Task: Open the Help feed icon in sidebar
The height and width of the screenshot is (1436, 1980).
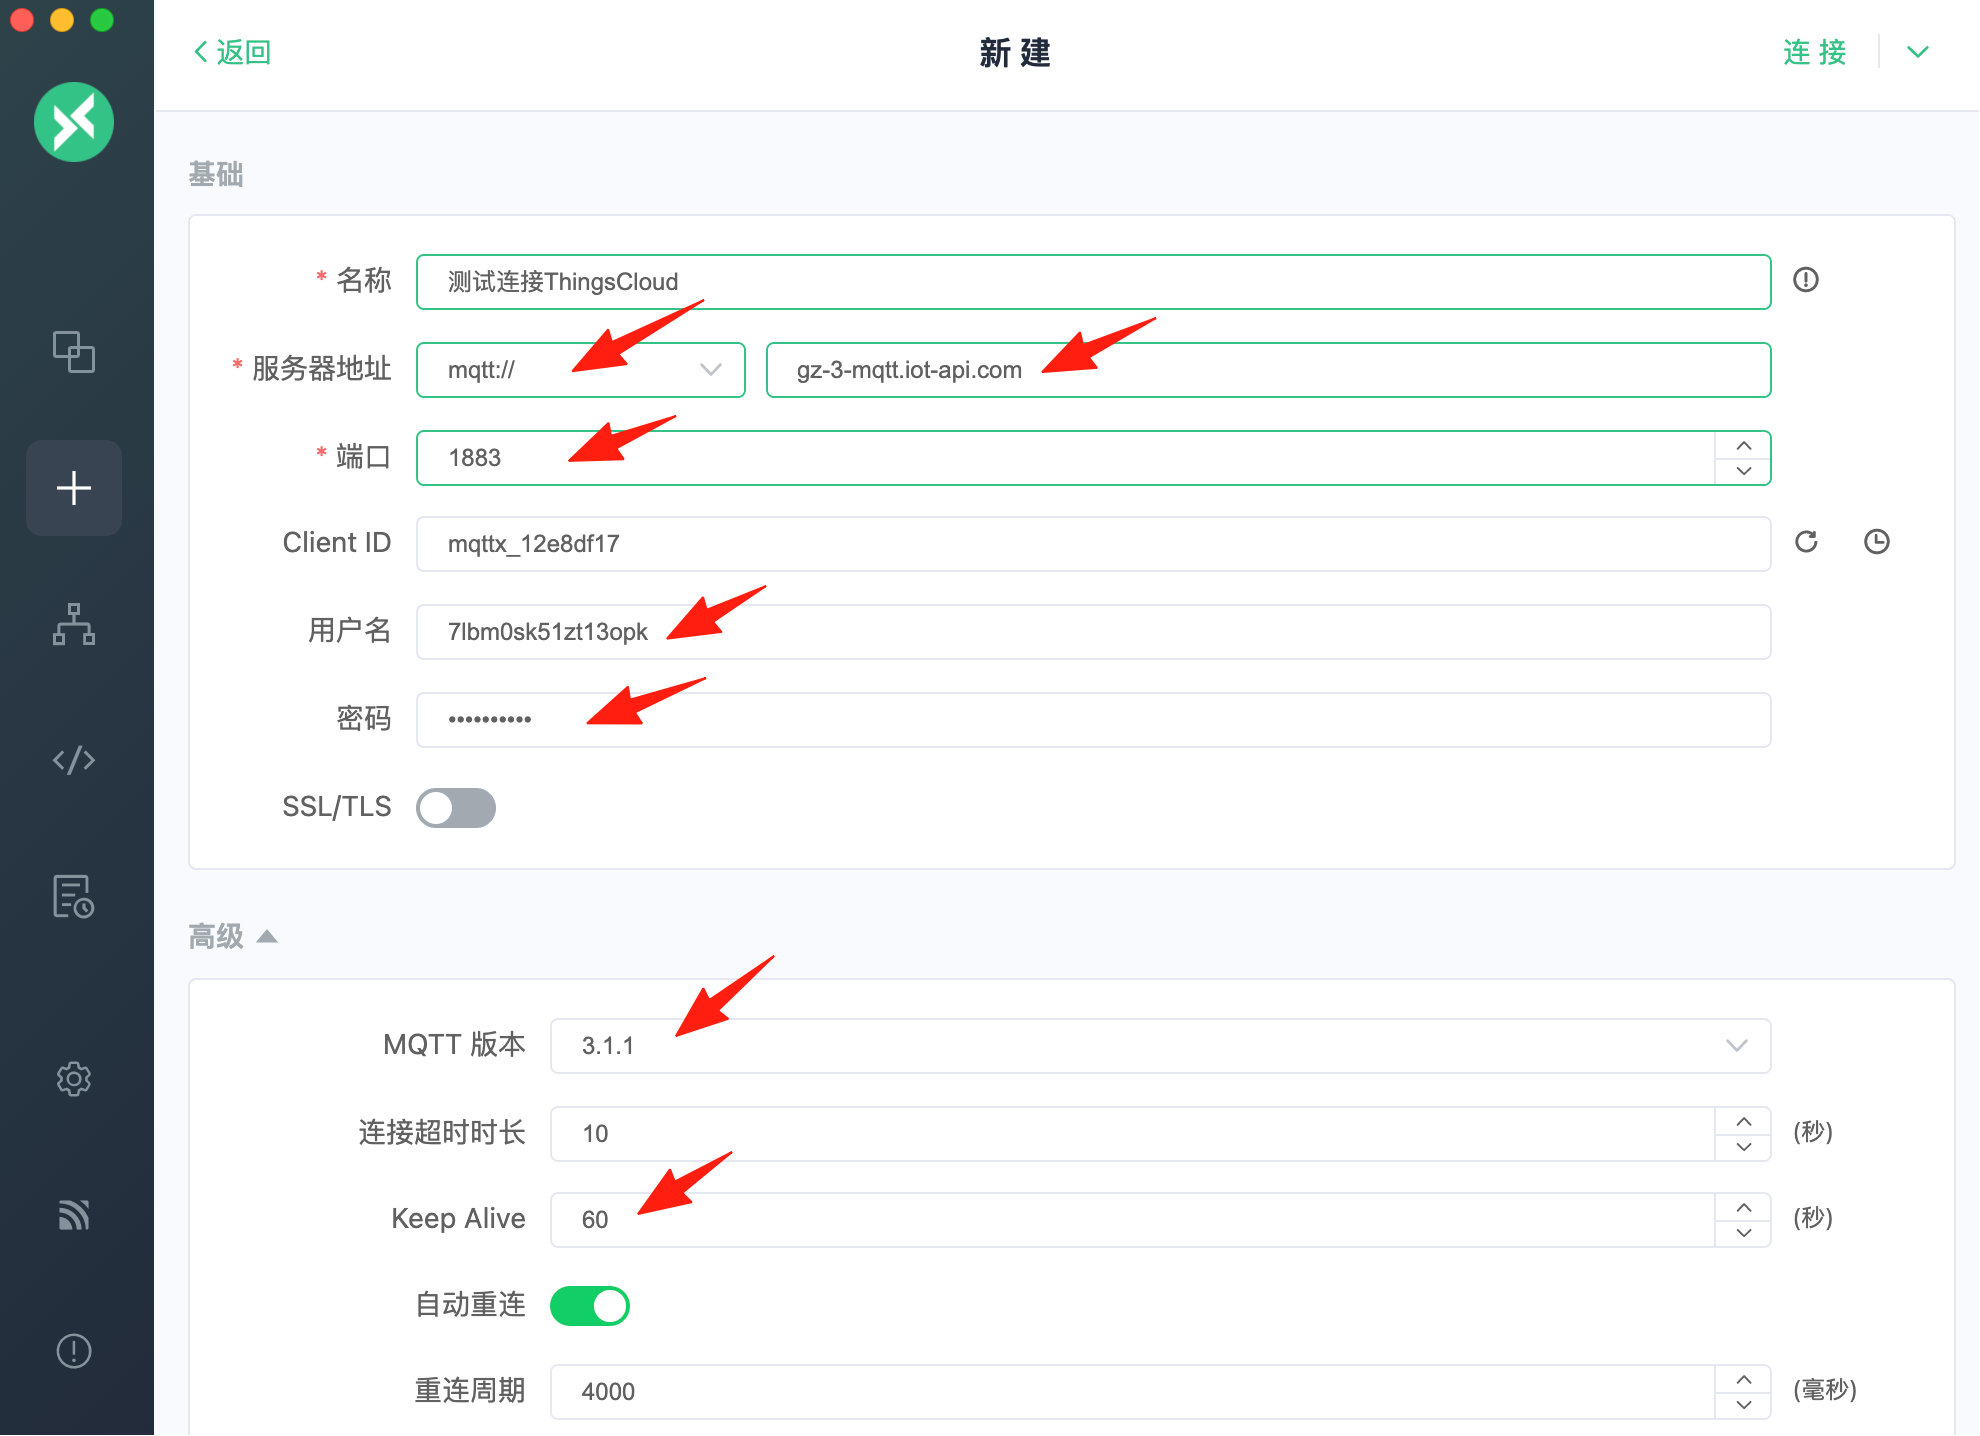Action: coord(74,1215)
